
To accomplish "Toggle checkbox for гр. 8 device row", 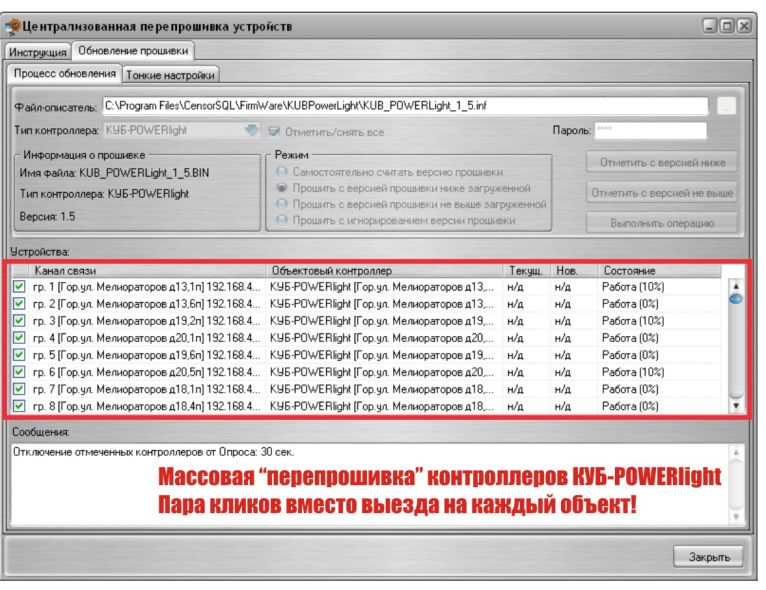I will click(x=19, y=406).
